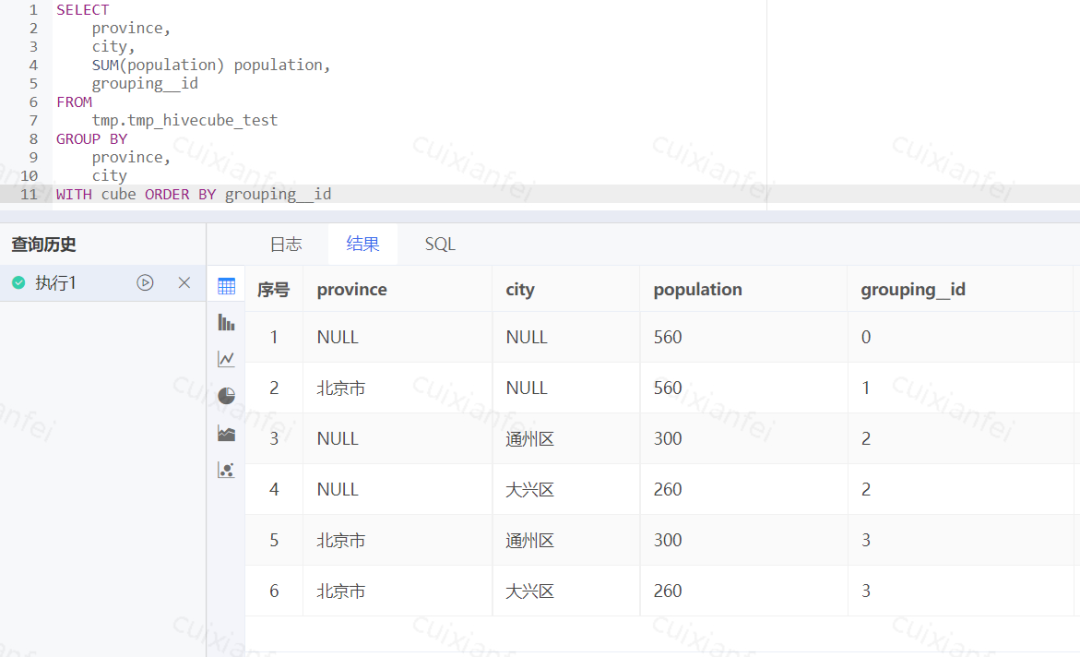The width and height of the screenshot is (1080, 657).
Task: Click the population column header
Action: (x=697, y=289)
